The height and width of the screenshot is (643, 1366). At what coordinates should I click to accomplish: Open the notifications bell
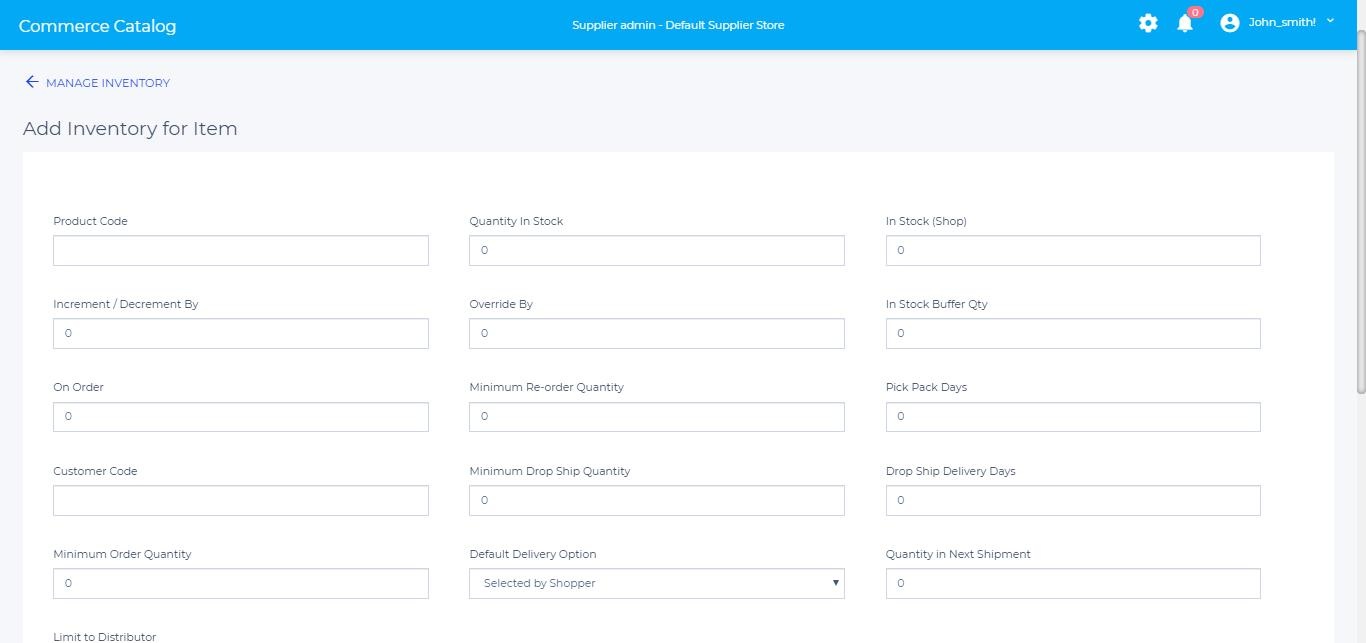tap(1185, 23)
